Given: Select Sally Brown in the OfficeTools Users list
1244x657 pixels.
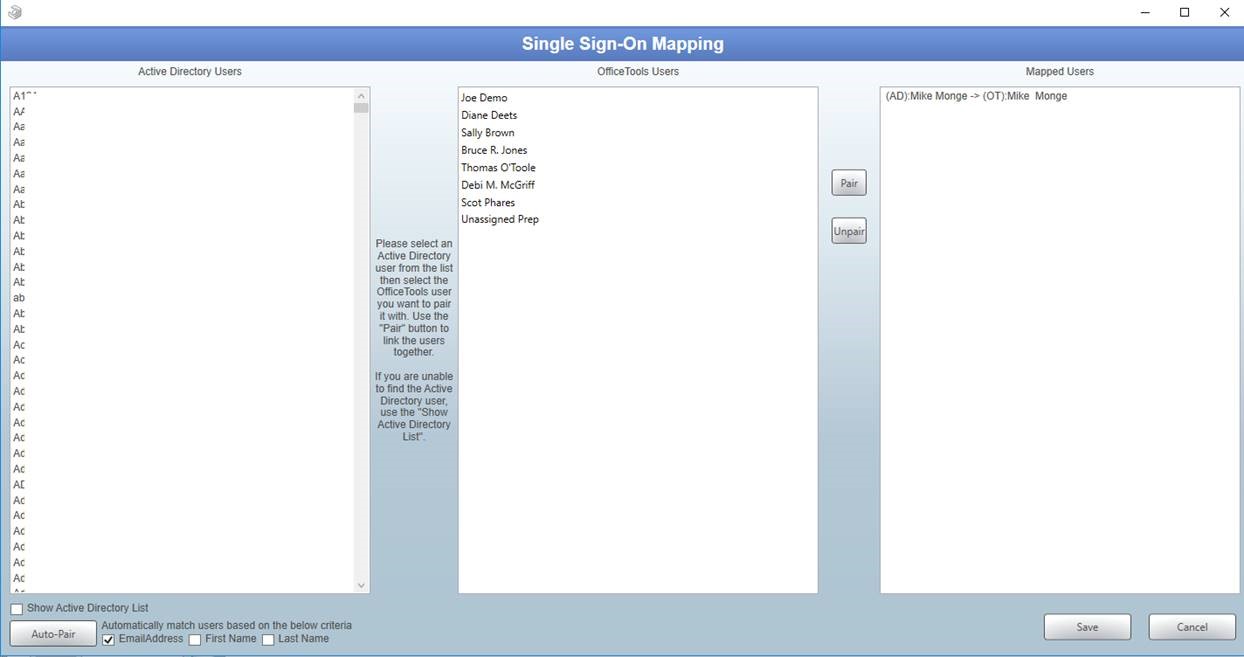Looking at the screenshot, I should 488,133.
